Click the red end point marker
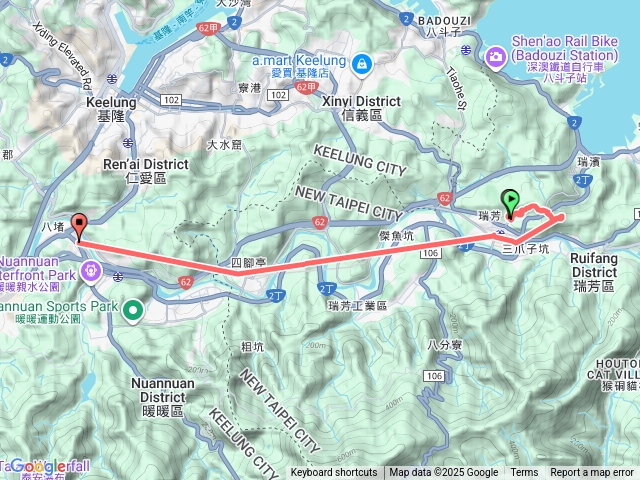 point(79,226)
